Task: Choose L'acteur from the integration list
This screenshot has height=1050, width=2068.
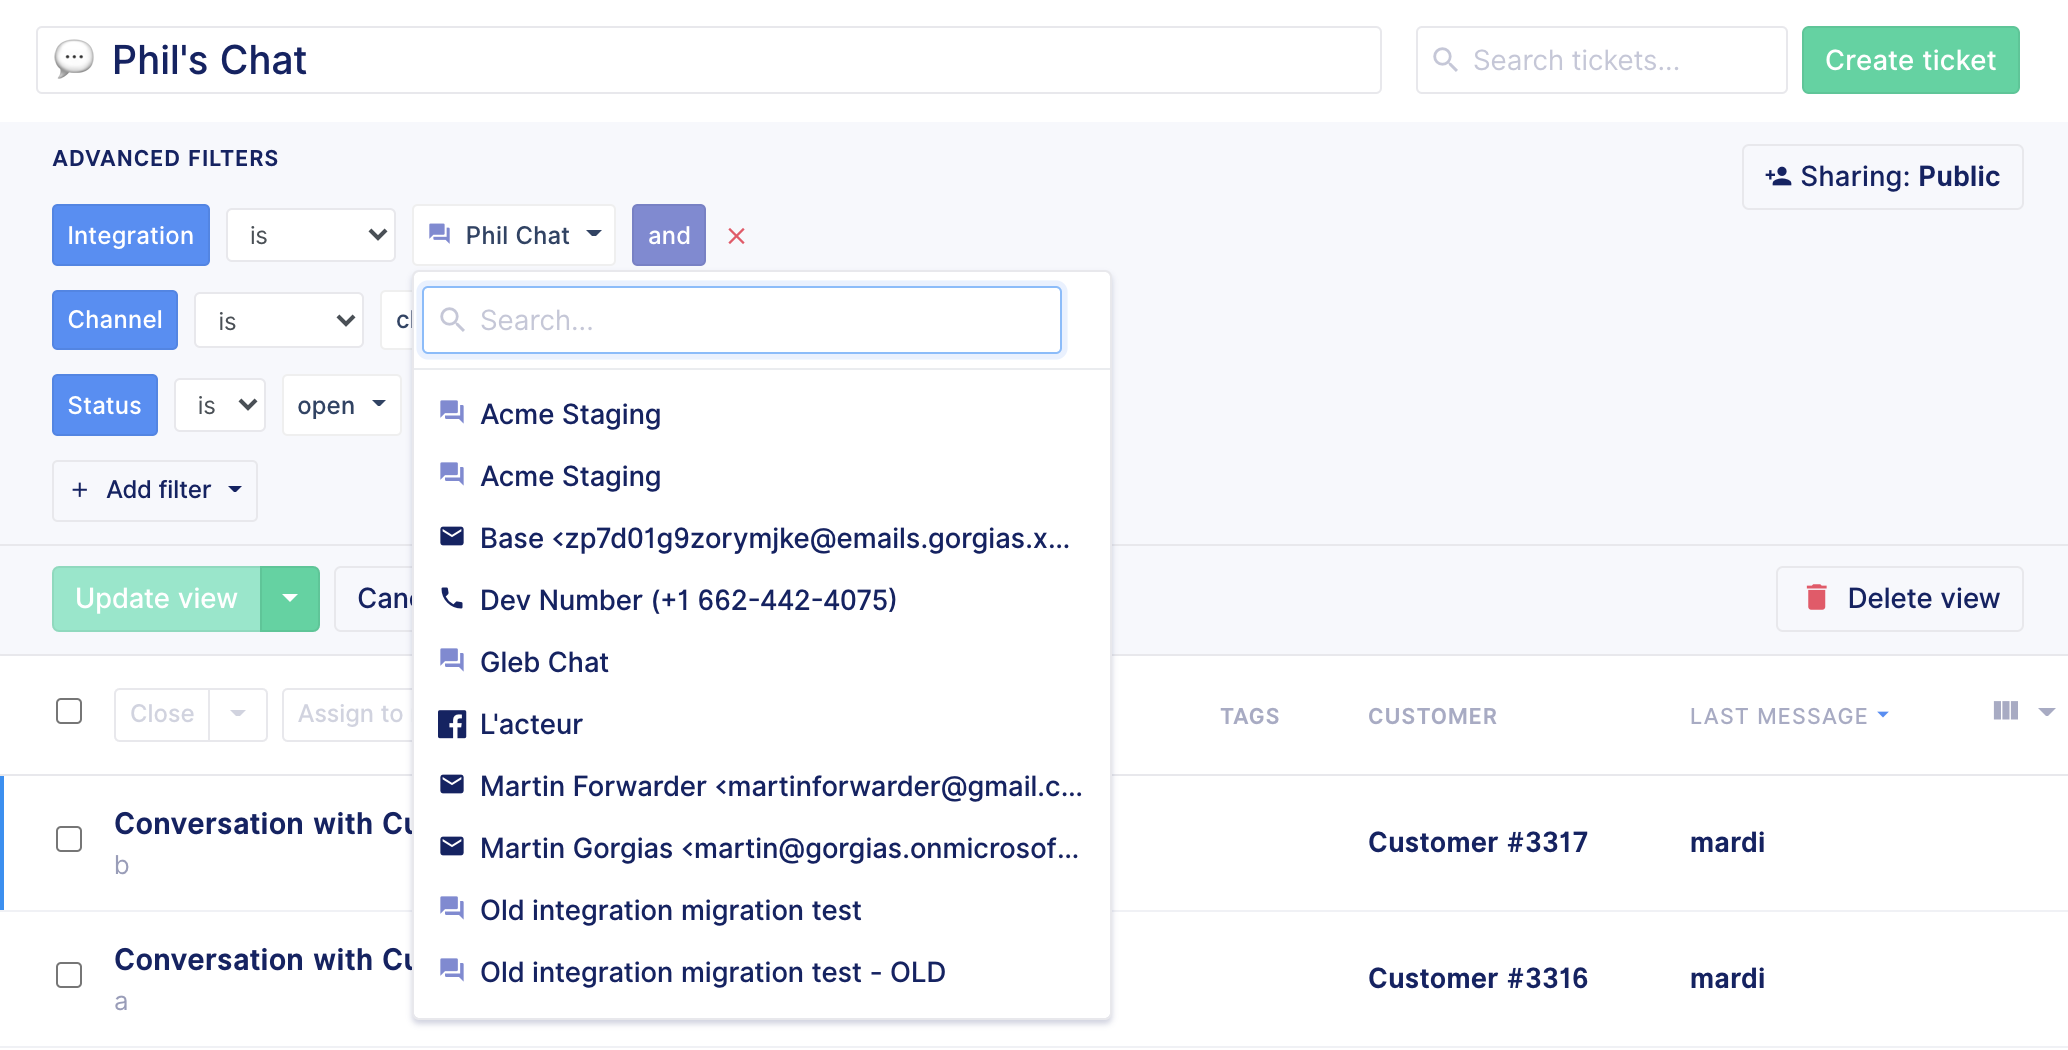Action: coord(762,724)
